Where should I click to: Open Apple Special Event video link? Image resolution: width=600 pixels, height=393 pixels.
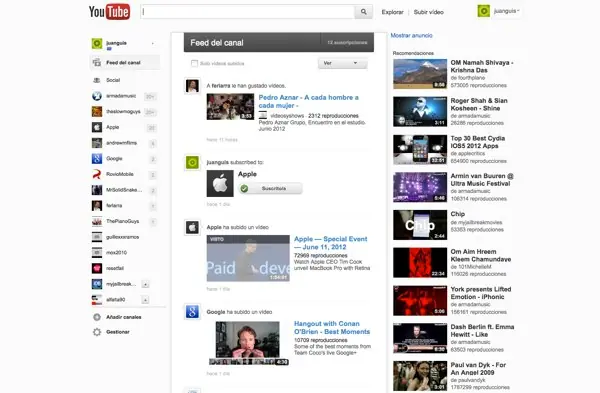[x=331, y=243]
